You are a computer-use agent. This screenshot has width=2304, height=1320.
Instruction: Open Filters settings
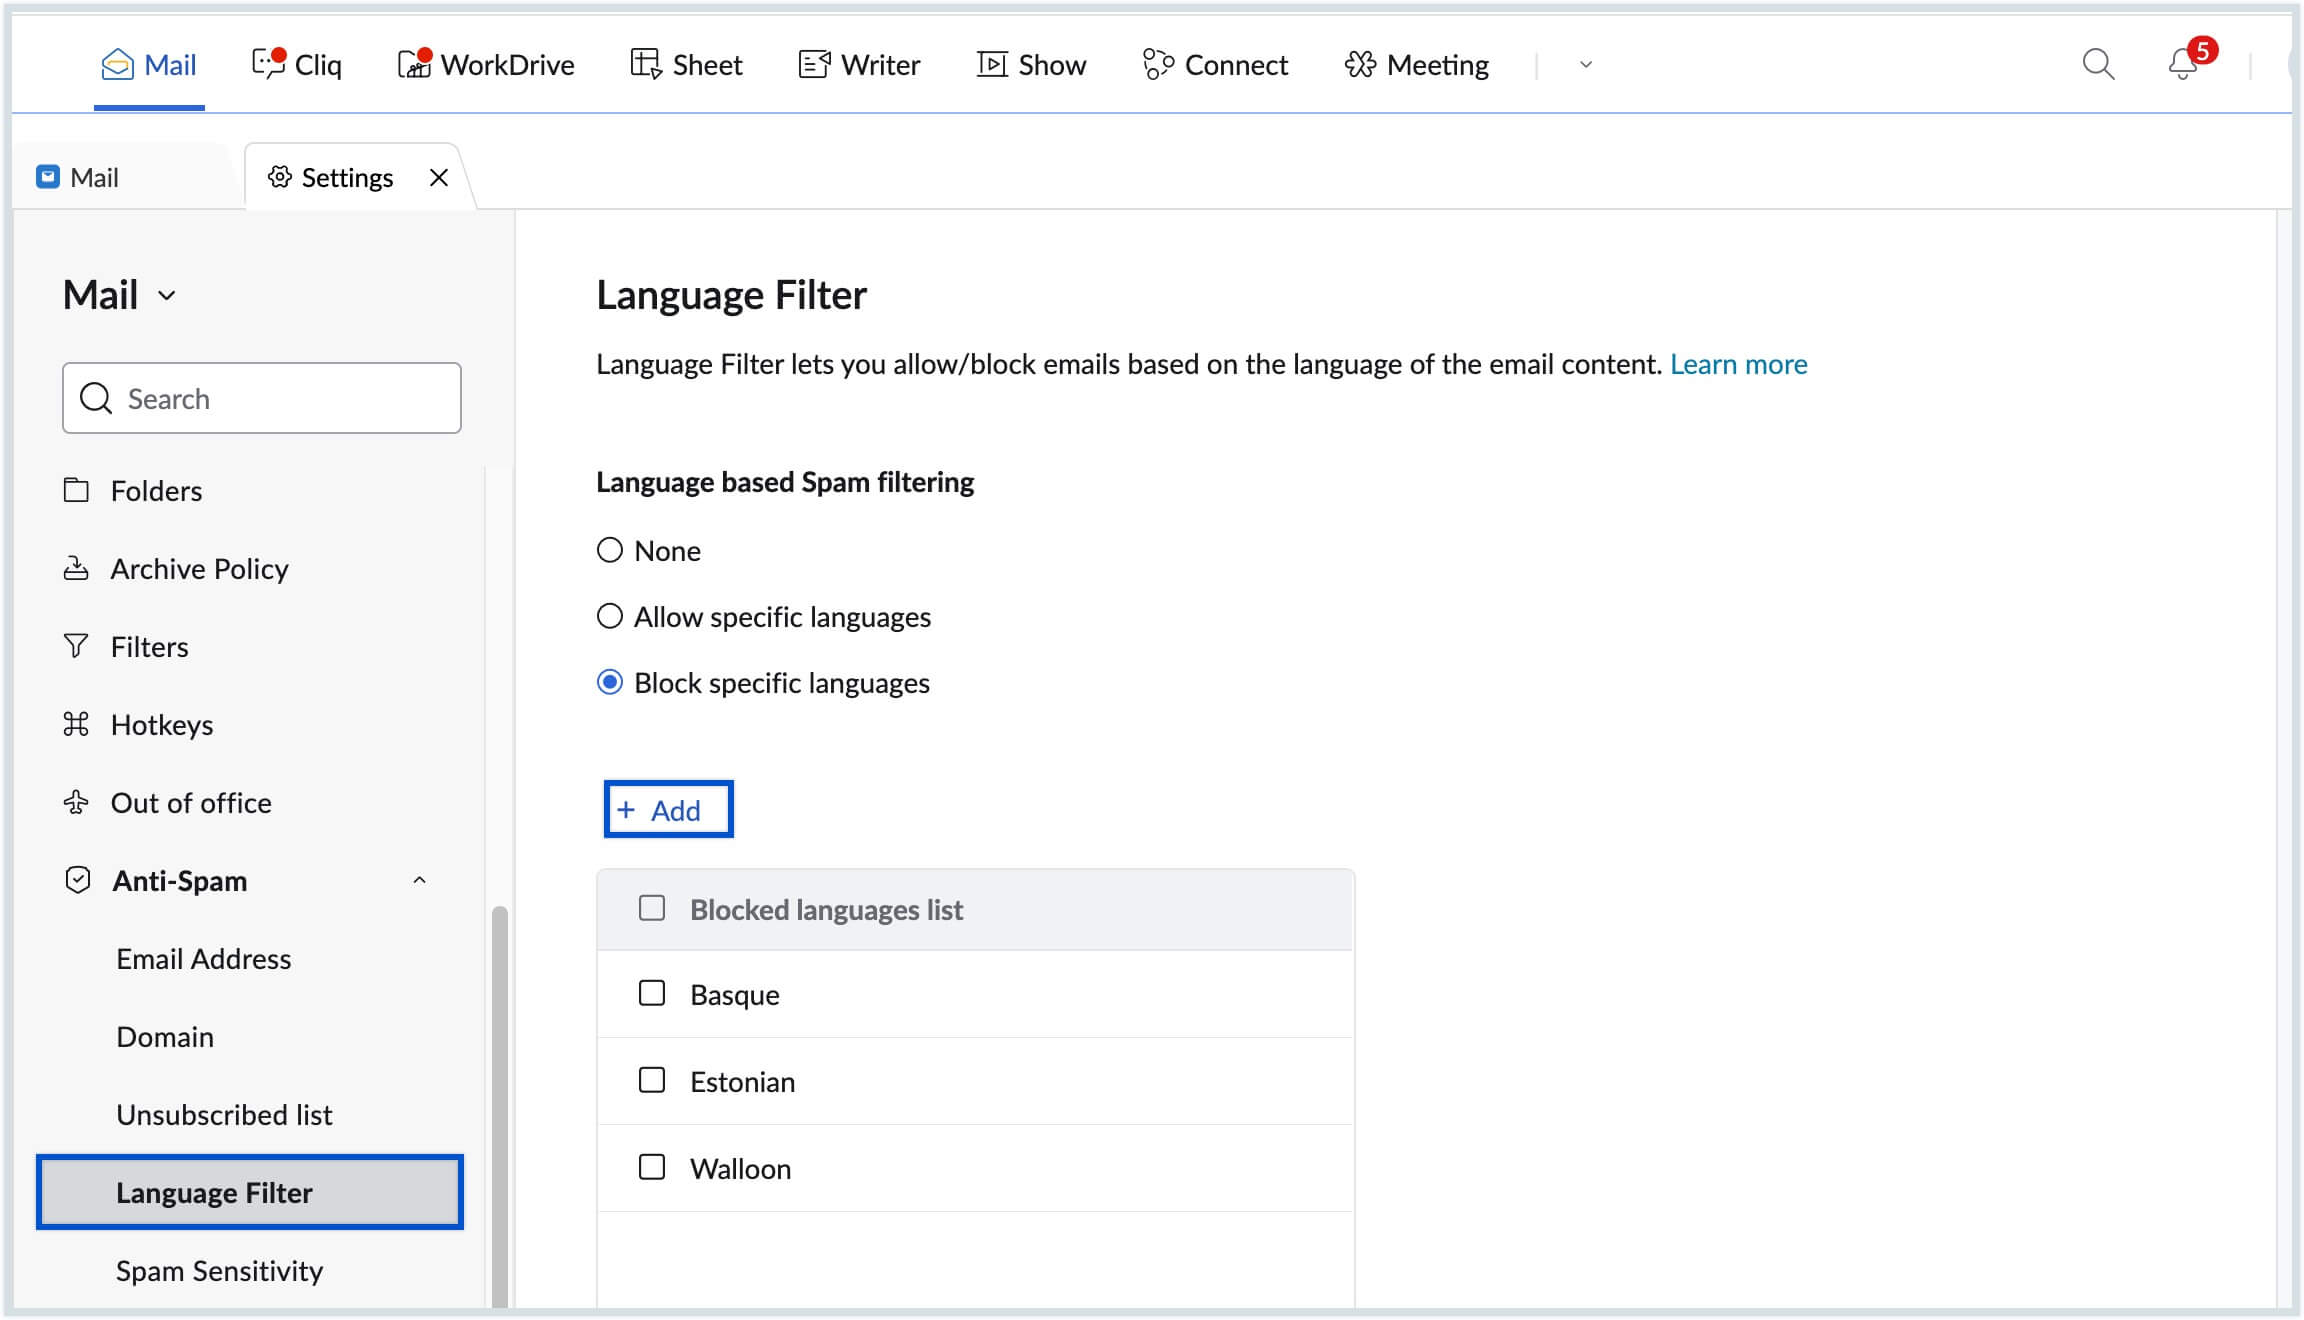[149, 646]
